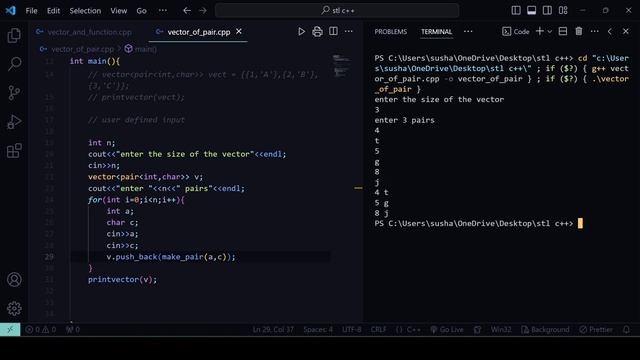
Task: Open Run and Debug view
Action: pos(14,122)
